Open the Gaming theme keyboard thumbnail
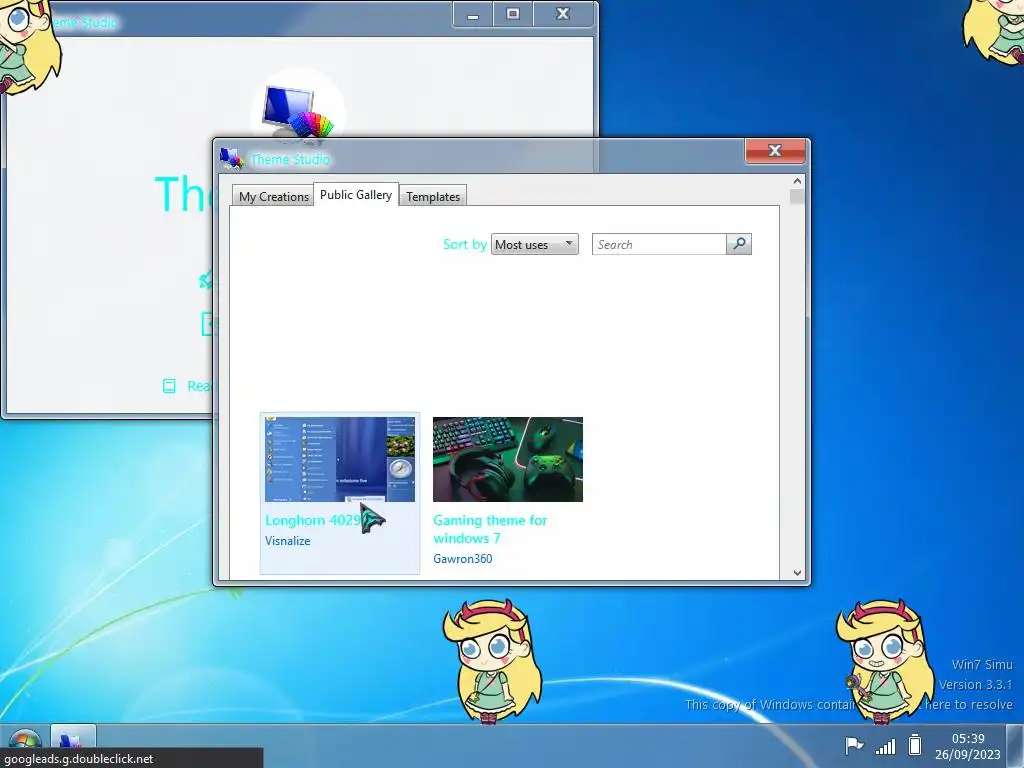 tap(507, 459)
